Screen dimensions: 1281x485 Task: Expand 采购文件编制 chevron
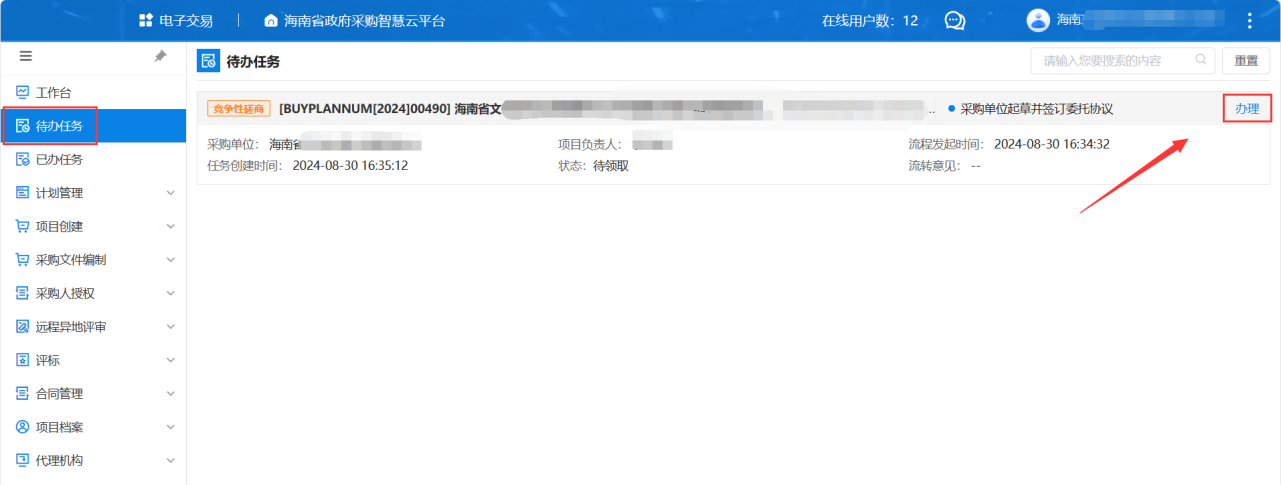[170, 260]
